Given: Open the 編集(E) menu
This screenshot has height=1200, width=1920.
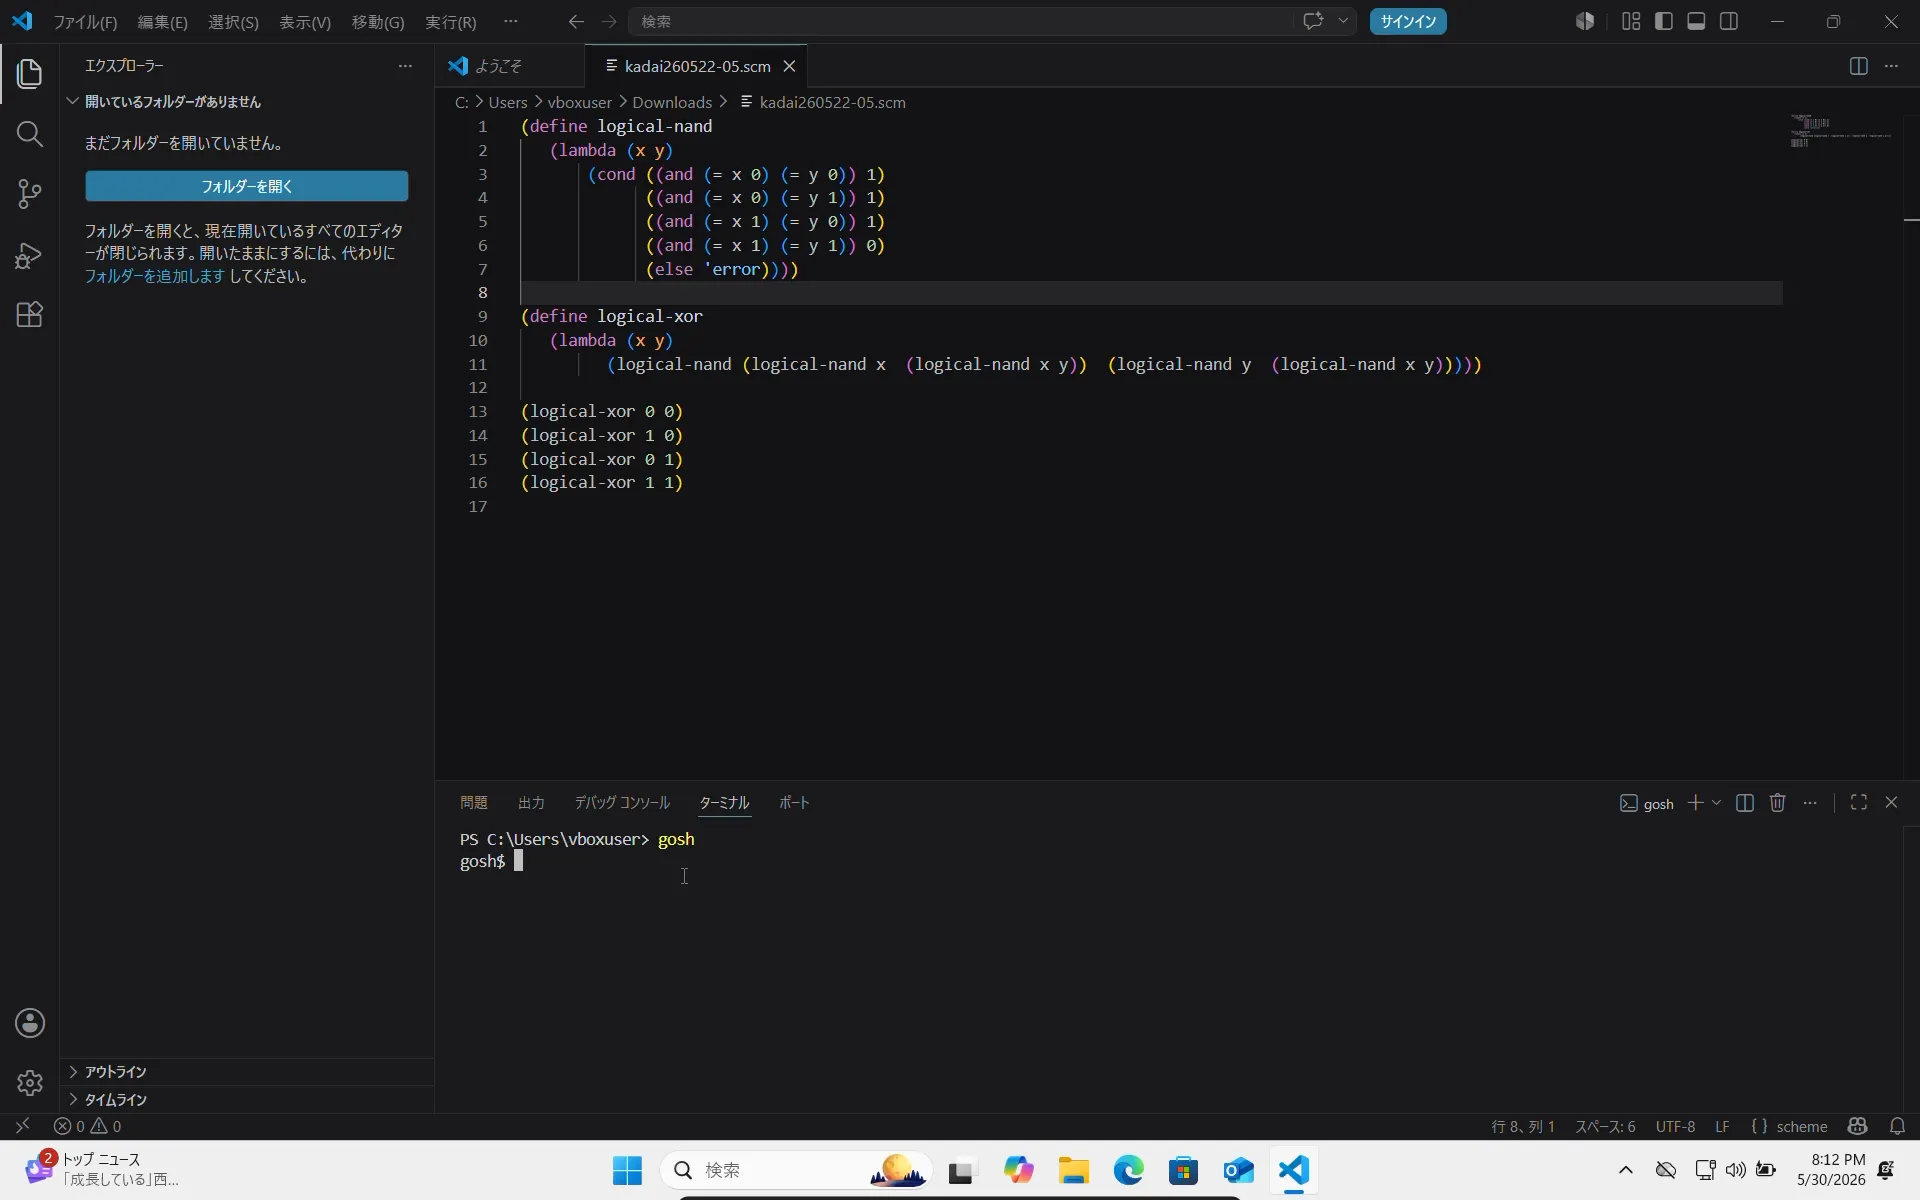Looking at the screenshot, I should click(162, 22).
